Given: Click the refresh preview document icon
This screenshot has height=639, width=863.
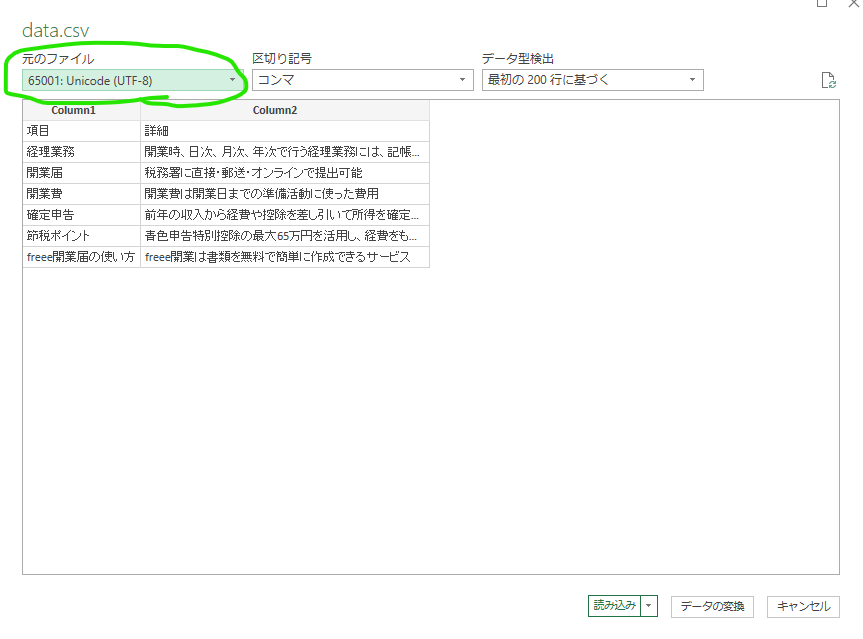Looking at the screenshot, I should (x=828, y=80).
